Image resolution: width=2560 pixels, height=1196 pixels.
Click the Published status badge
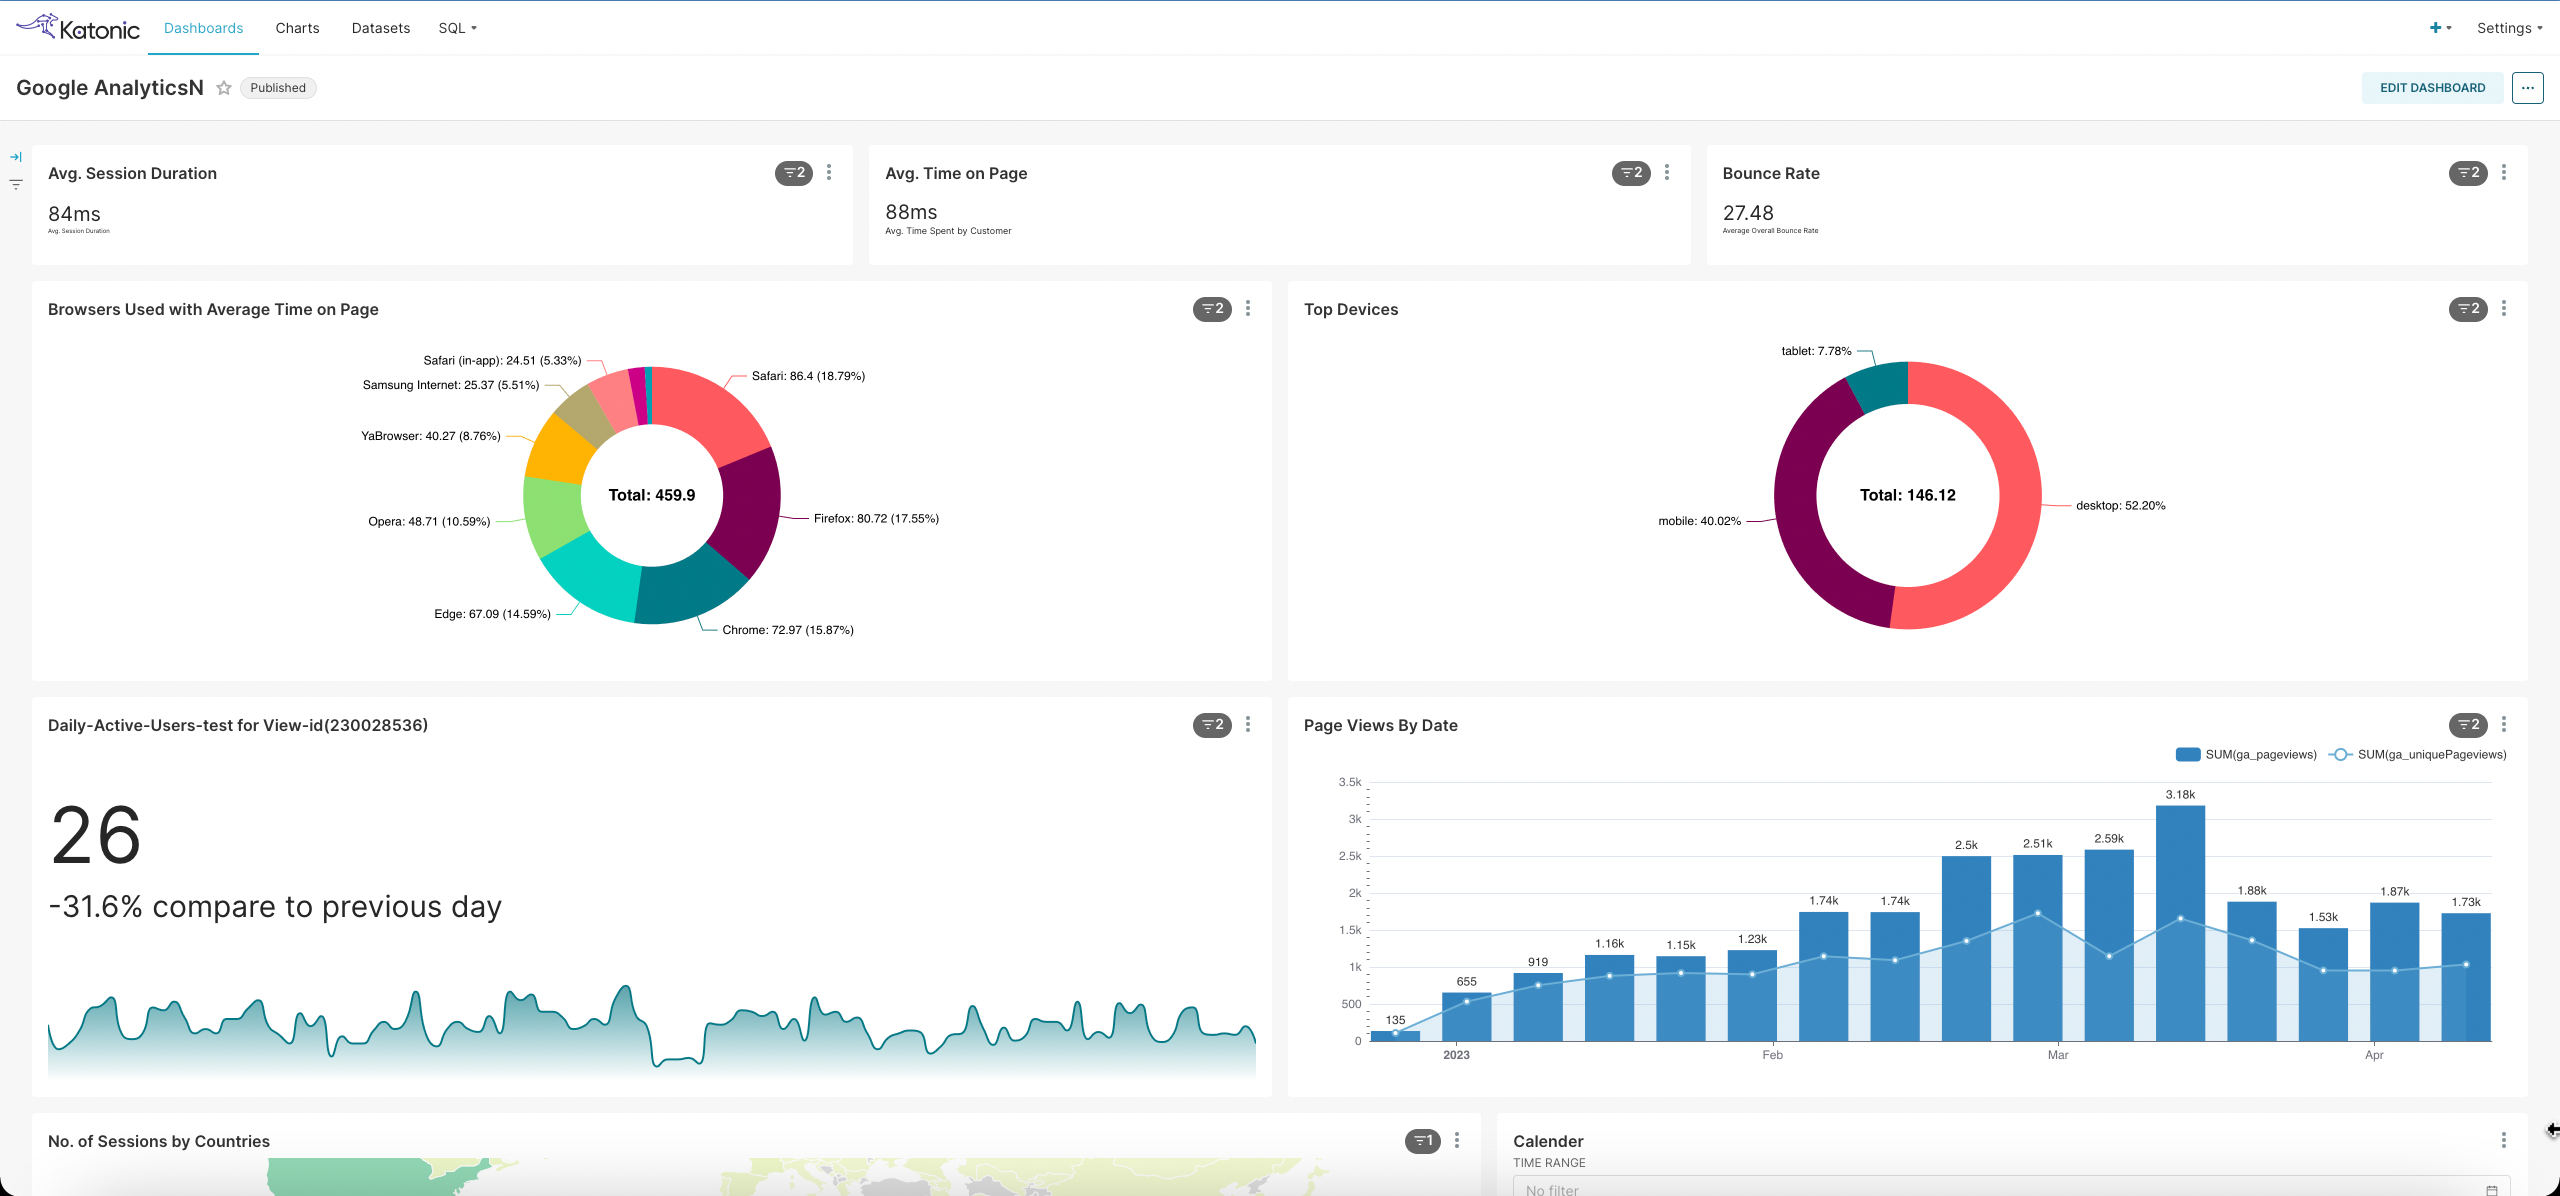tap(278, 88)
